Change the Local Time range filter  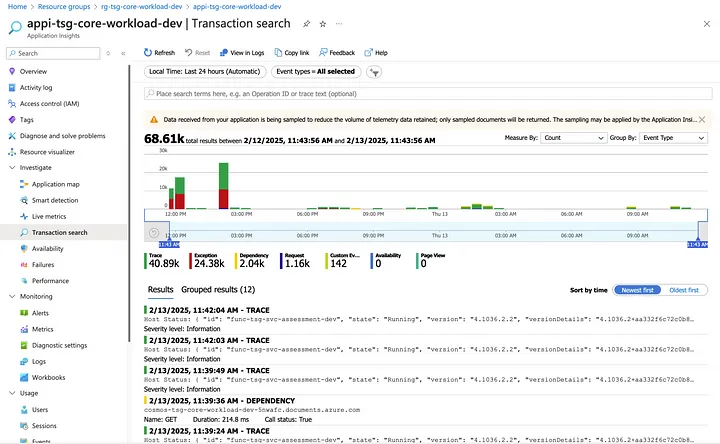pyautogui.click(x=205, y=72)
